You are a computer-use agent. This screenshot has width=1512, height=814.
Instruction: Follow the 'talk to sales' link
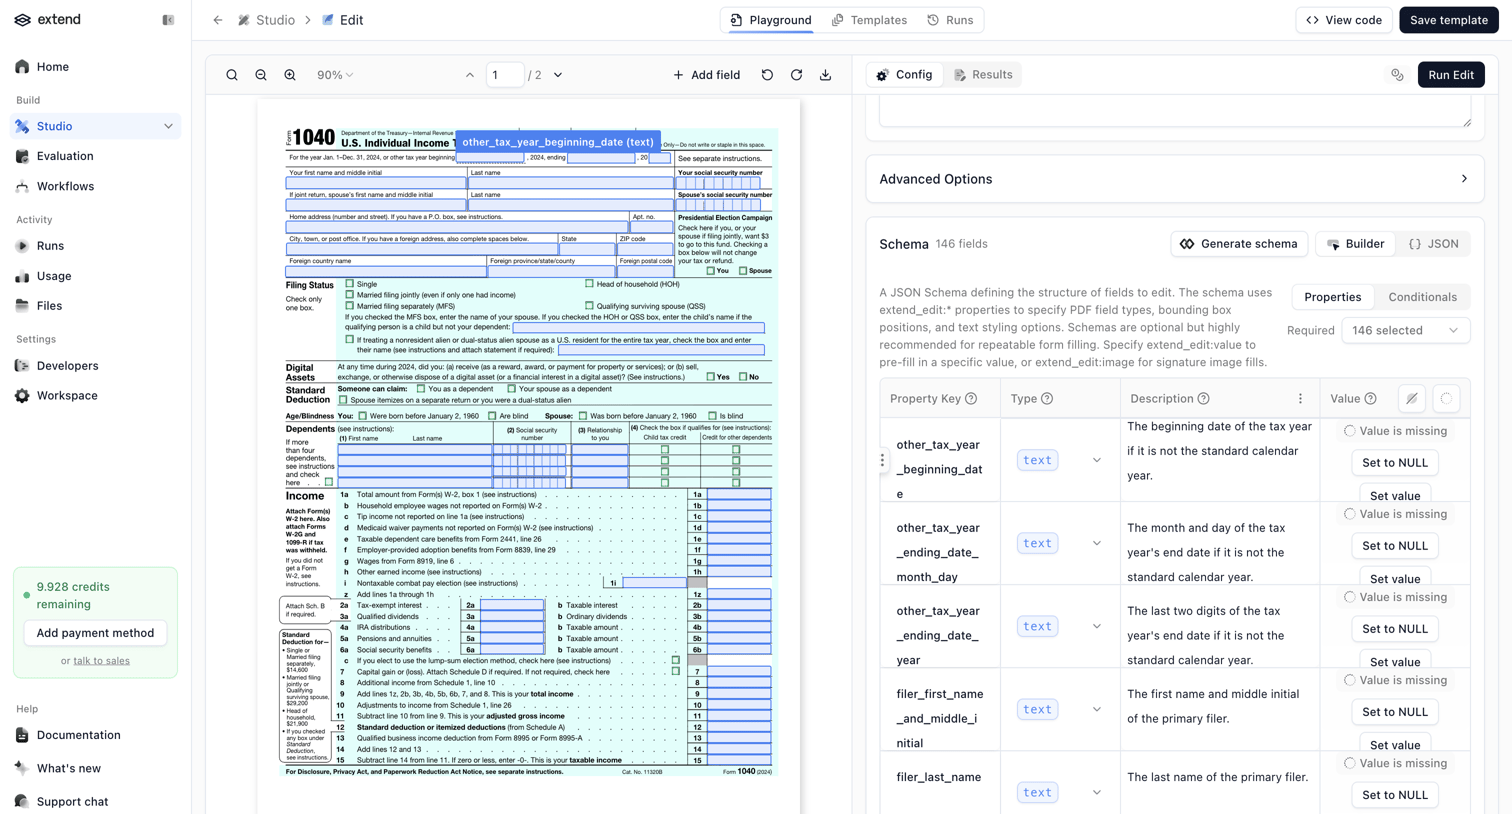click(101, 661)
